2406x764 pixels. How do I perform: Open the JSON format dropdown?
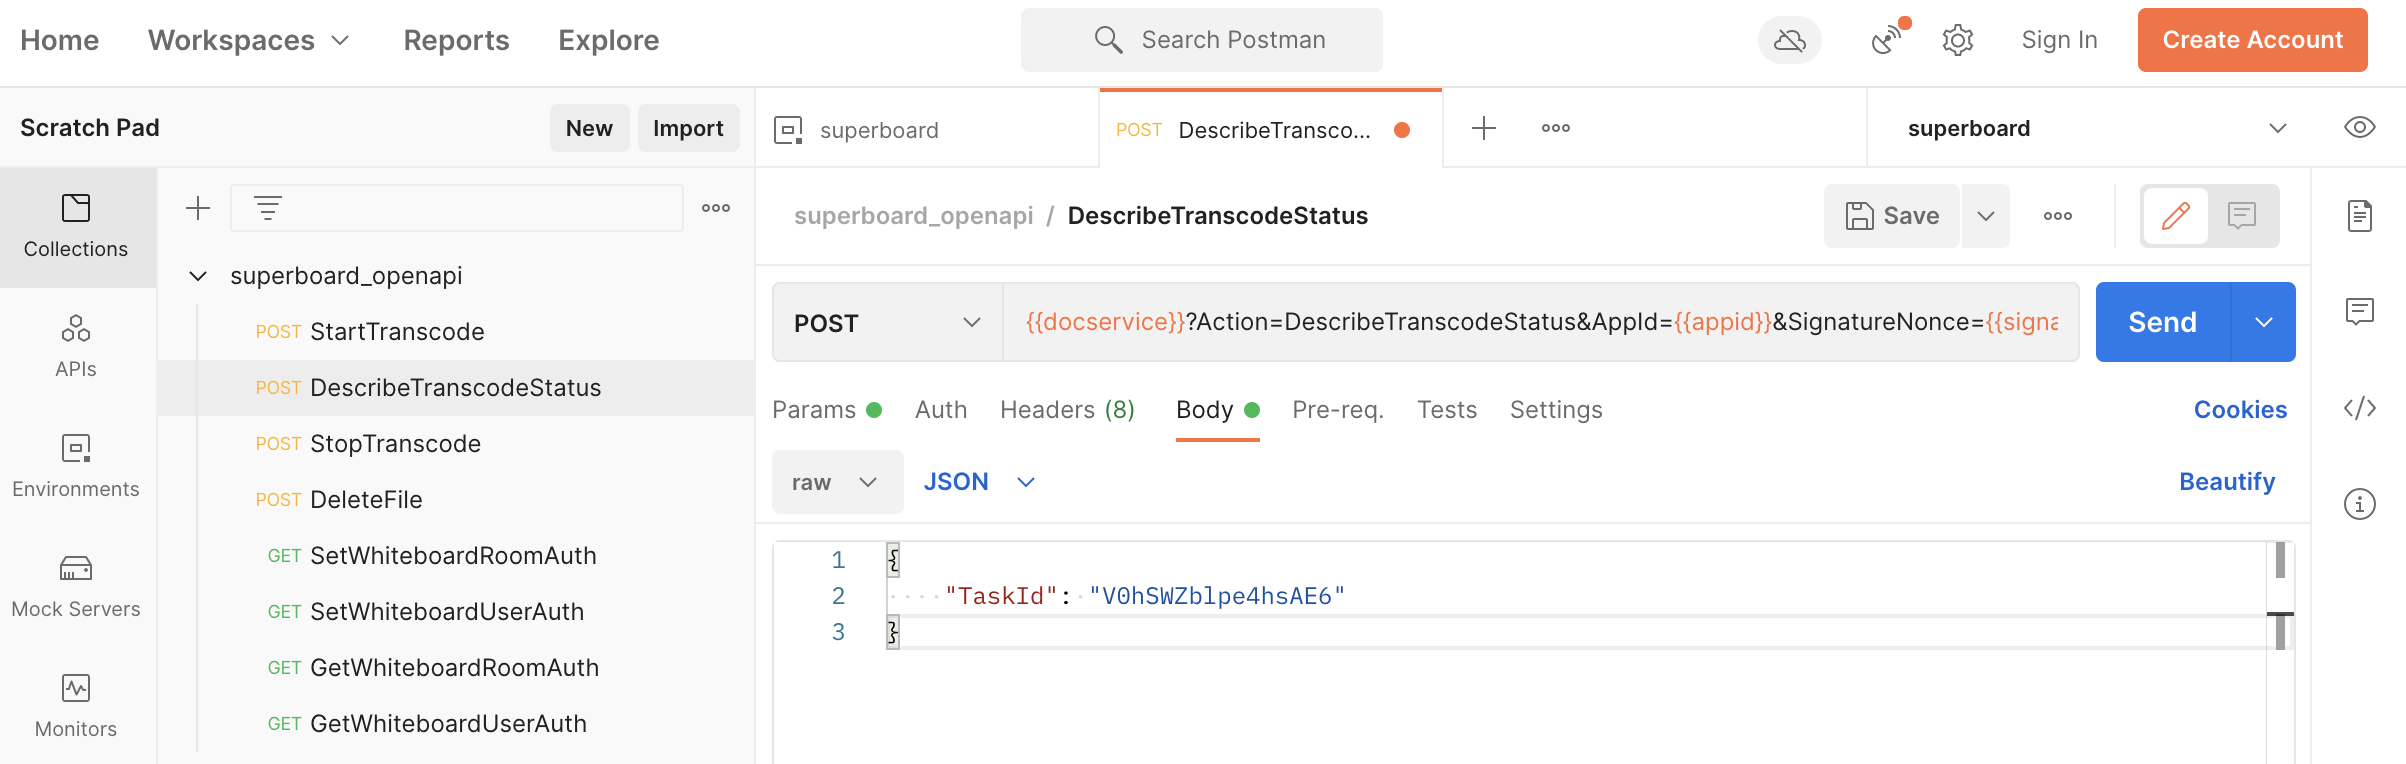(x=979, y=482)
